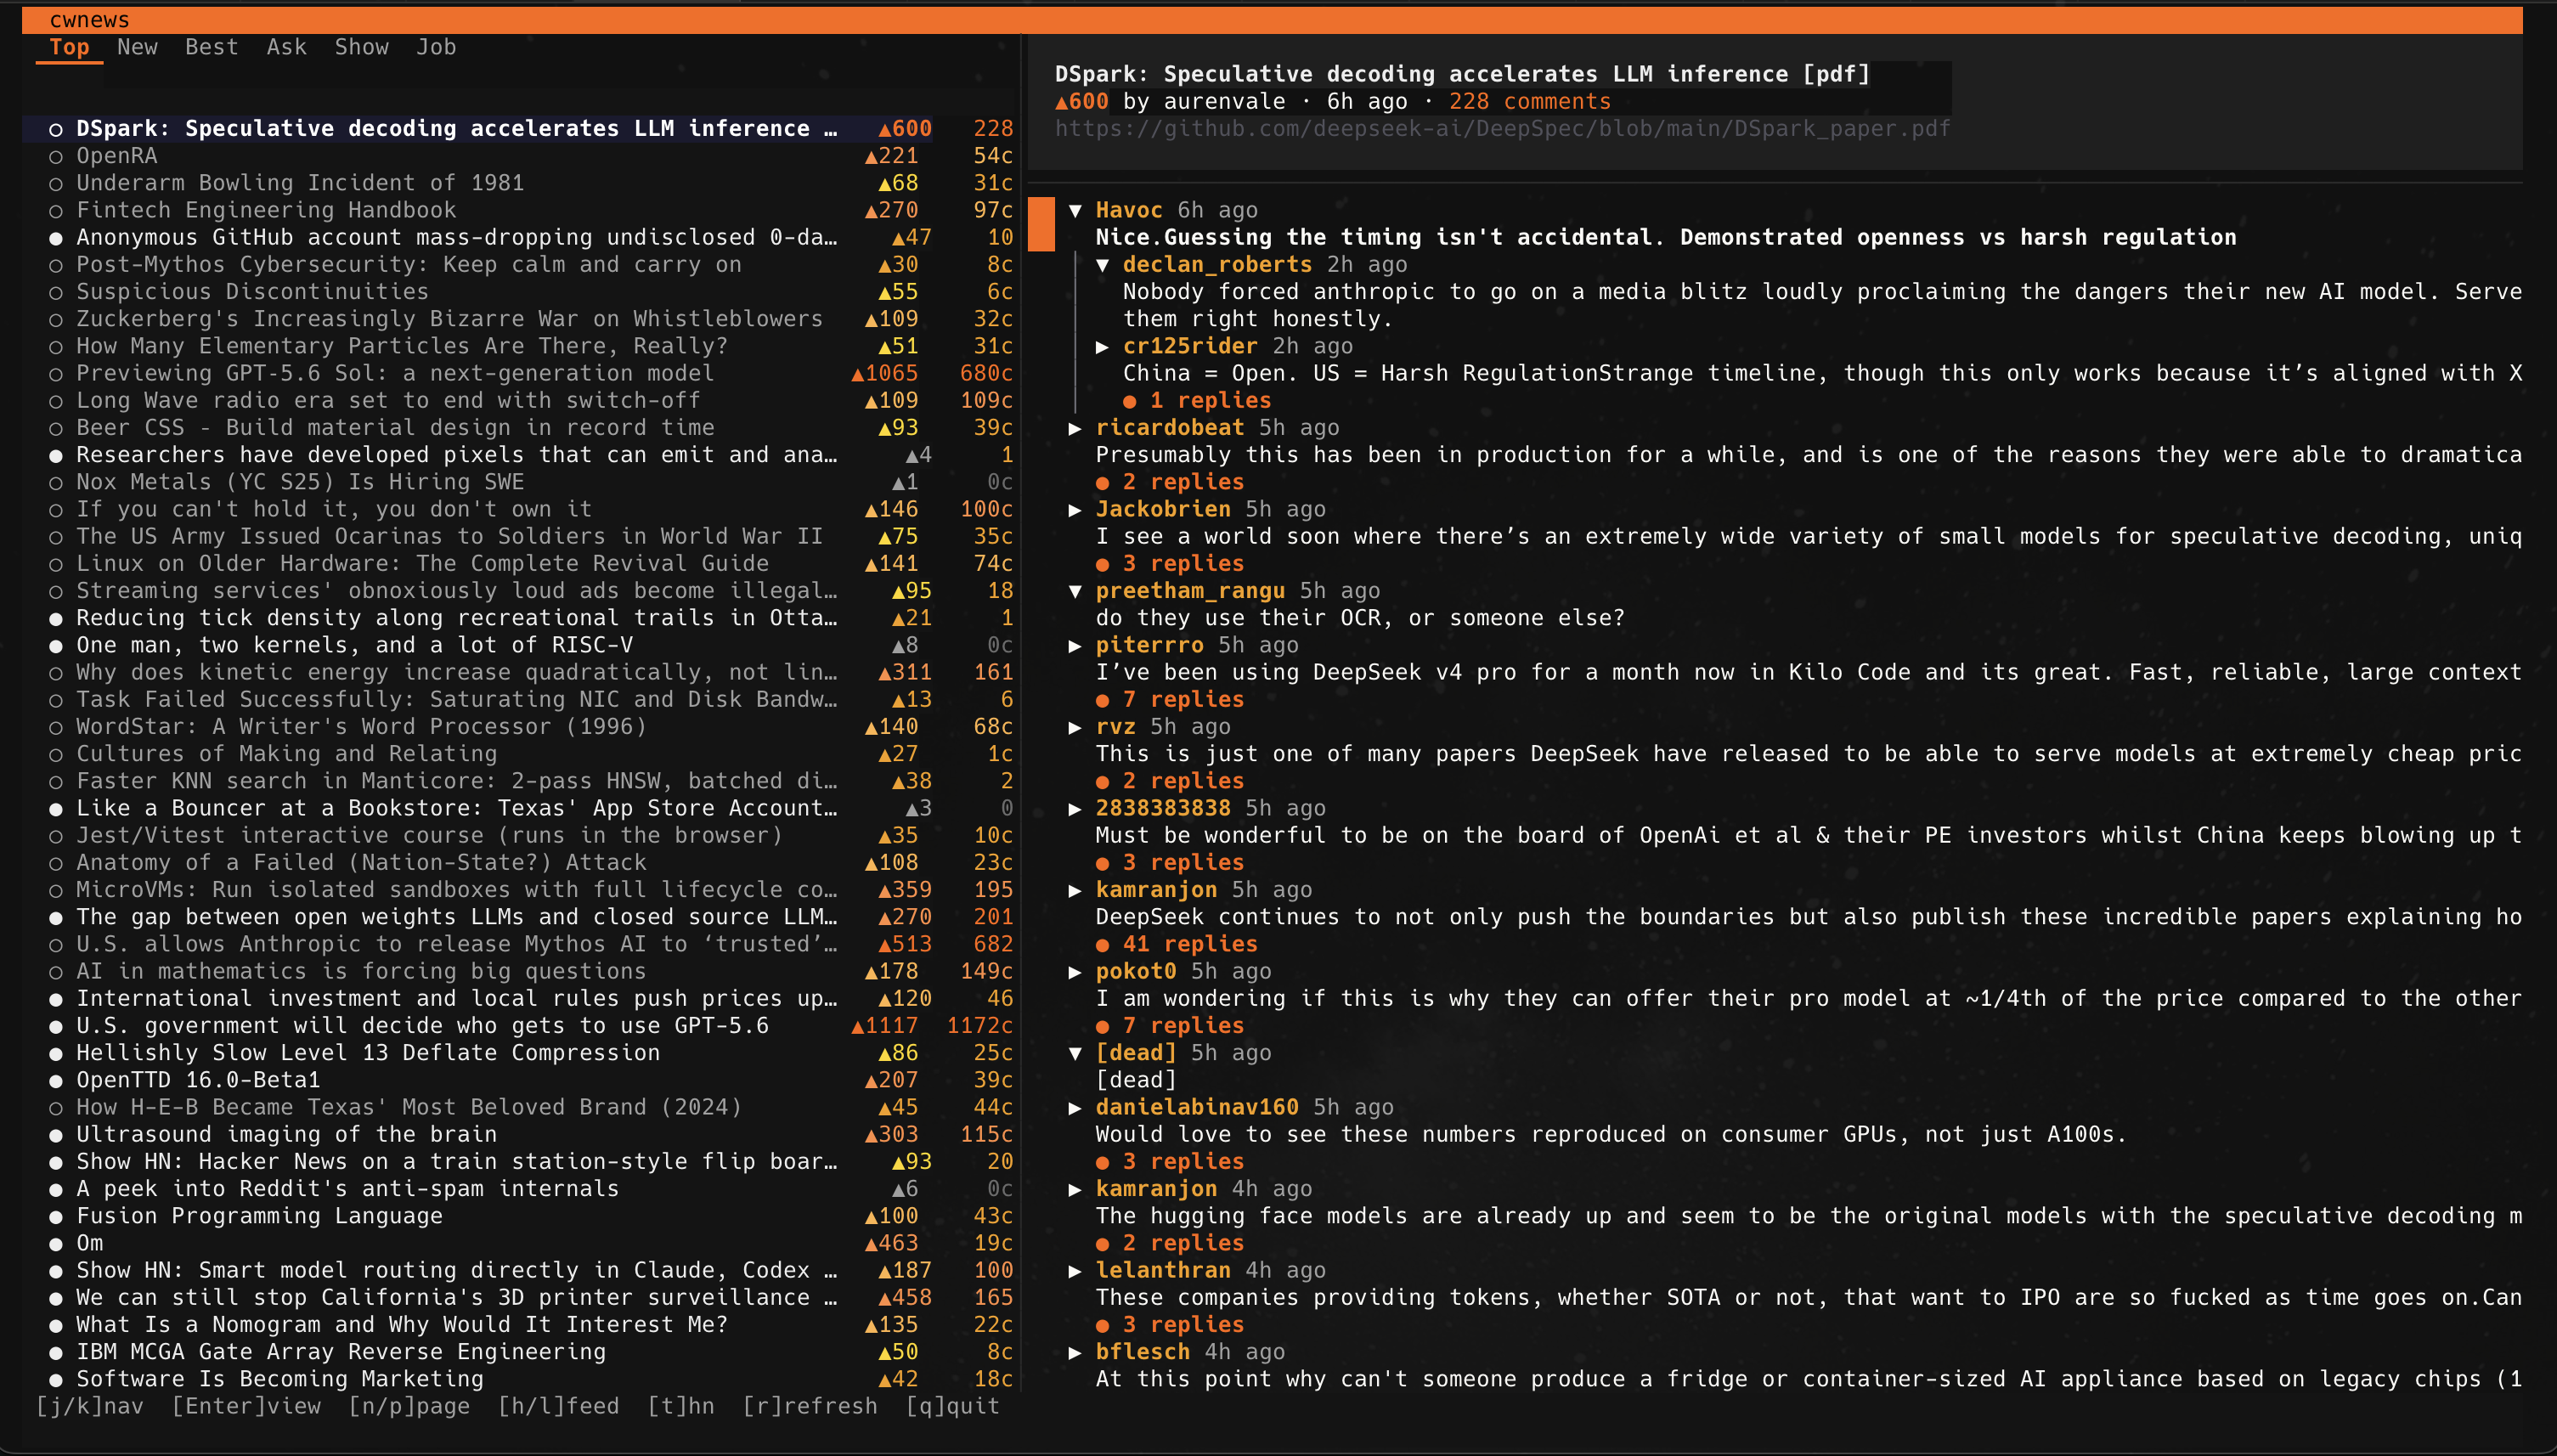This screenshot has height=1456, width=2557.
Task: Click the marker beside Beer CSS story
Action: pyautogui.click(x=56, y=429)
